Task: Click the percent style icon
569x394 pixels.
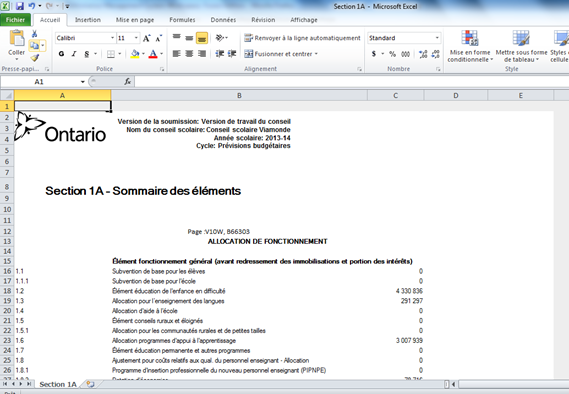Action: [x=392, y=54]
